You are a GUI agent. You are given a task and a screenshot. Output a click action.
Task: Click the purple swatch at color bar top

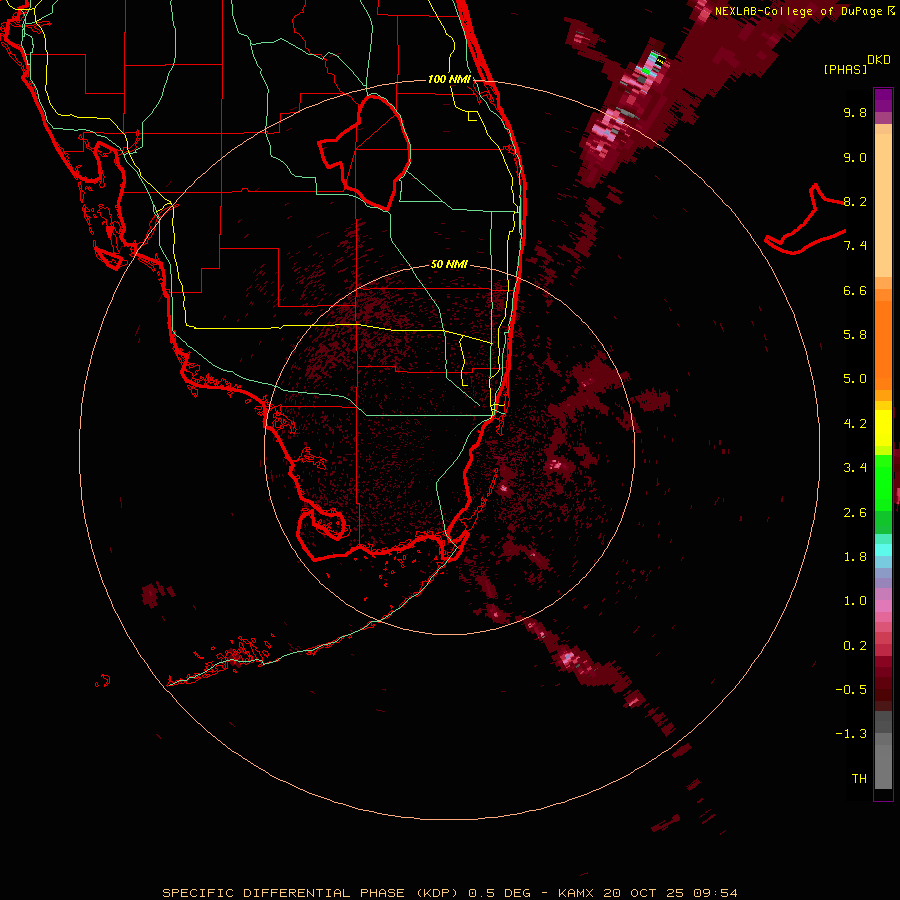click(x=883, y=100)
